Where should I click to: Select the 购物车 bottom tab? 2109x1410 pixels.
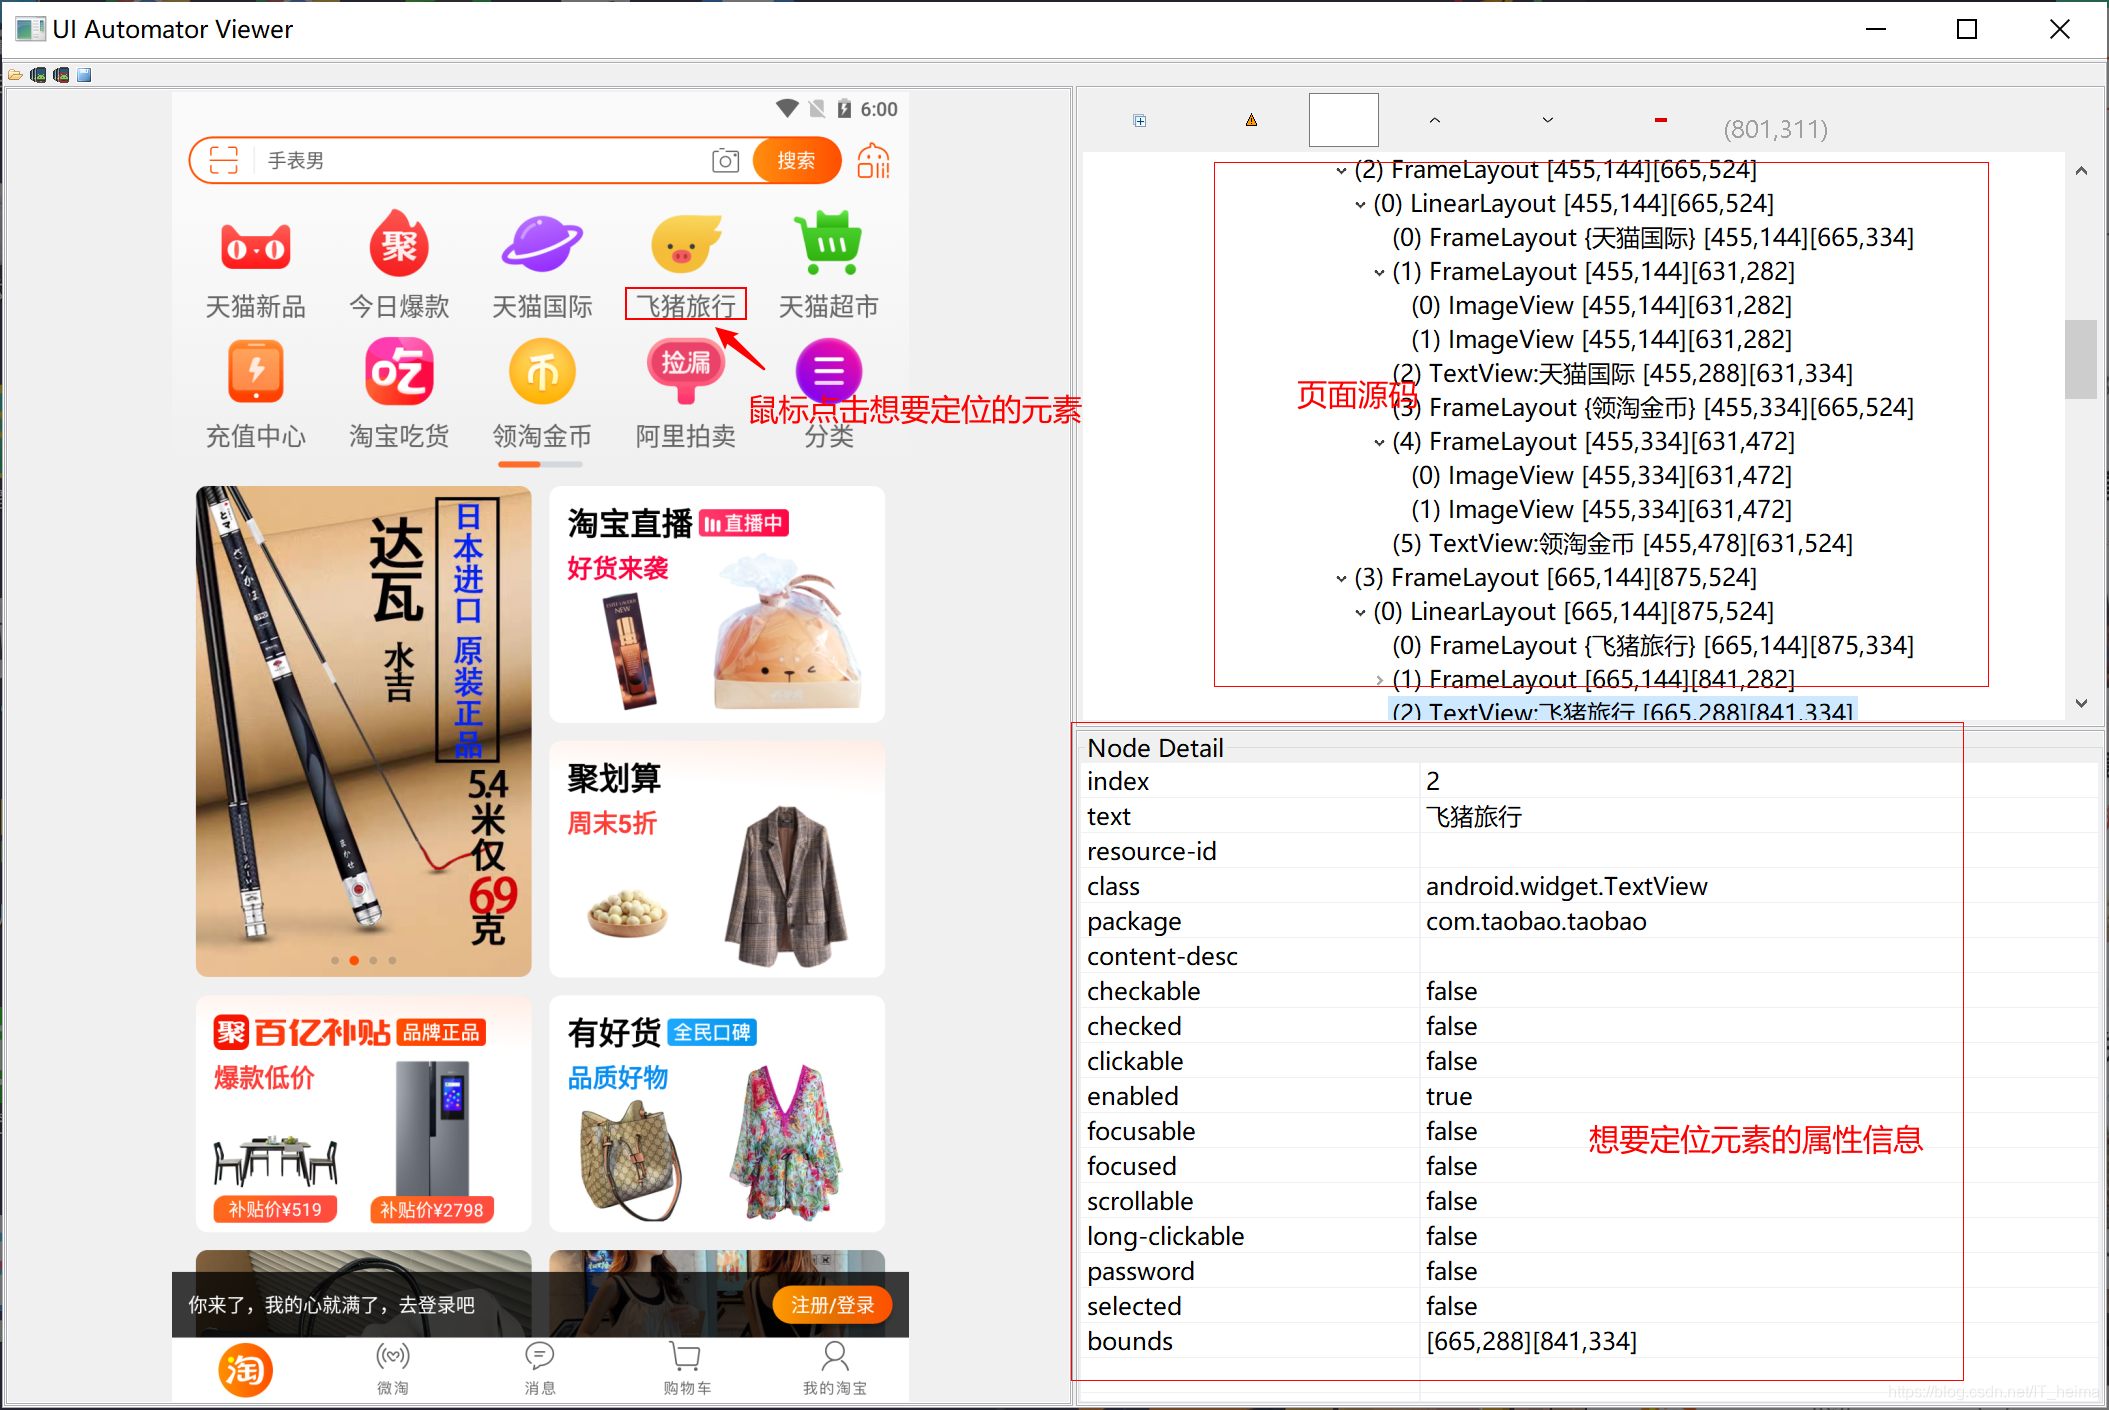(687, 1369)
